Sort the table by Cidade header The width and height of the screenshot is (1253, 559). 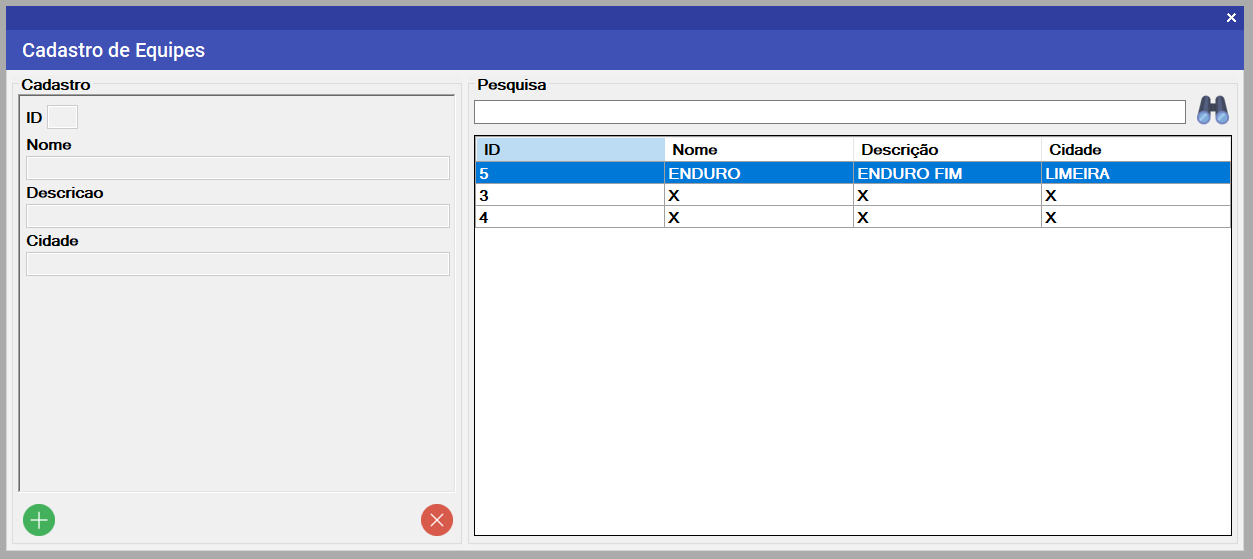1135,149
